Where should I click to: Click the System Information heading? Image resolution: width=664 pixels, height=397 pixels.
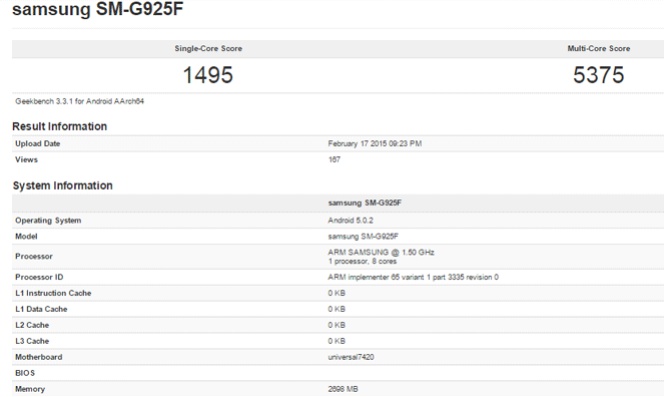(x=63, y=186)
